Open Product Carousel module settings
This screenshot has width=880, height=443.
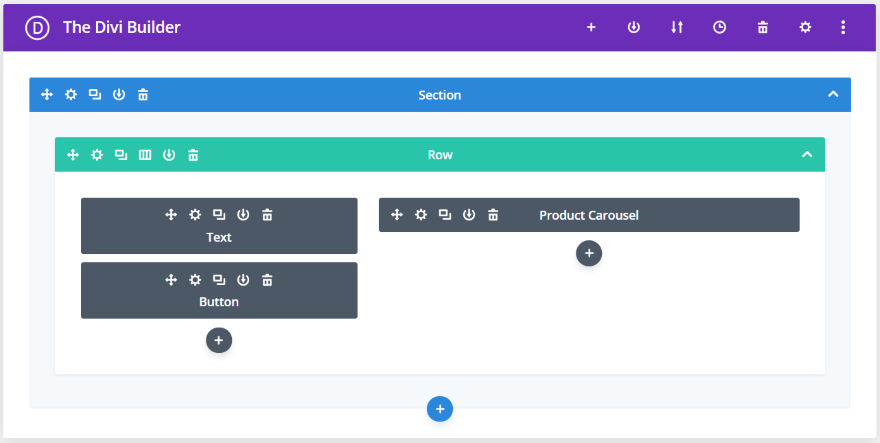click(x=421, y=215)
